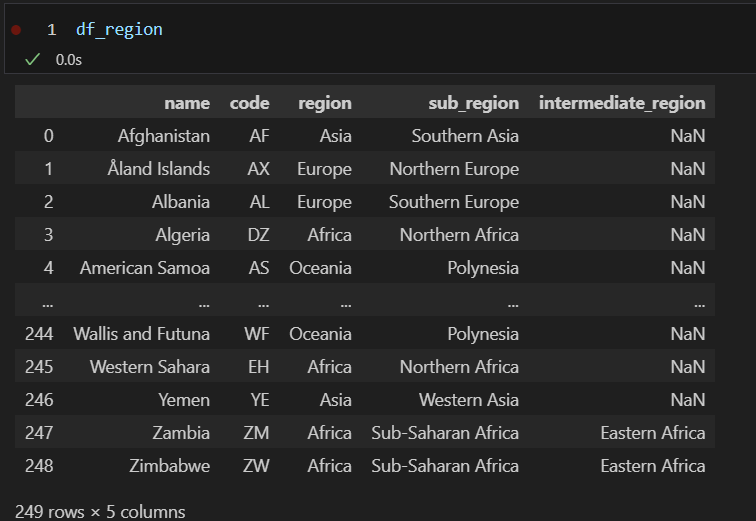Click the Western Asia sub_region cell for Yemen
Image resolution: width=756 pixels, height=521 pixels.
pos(469,400)
